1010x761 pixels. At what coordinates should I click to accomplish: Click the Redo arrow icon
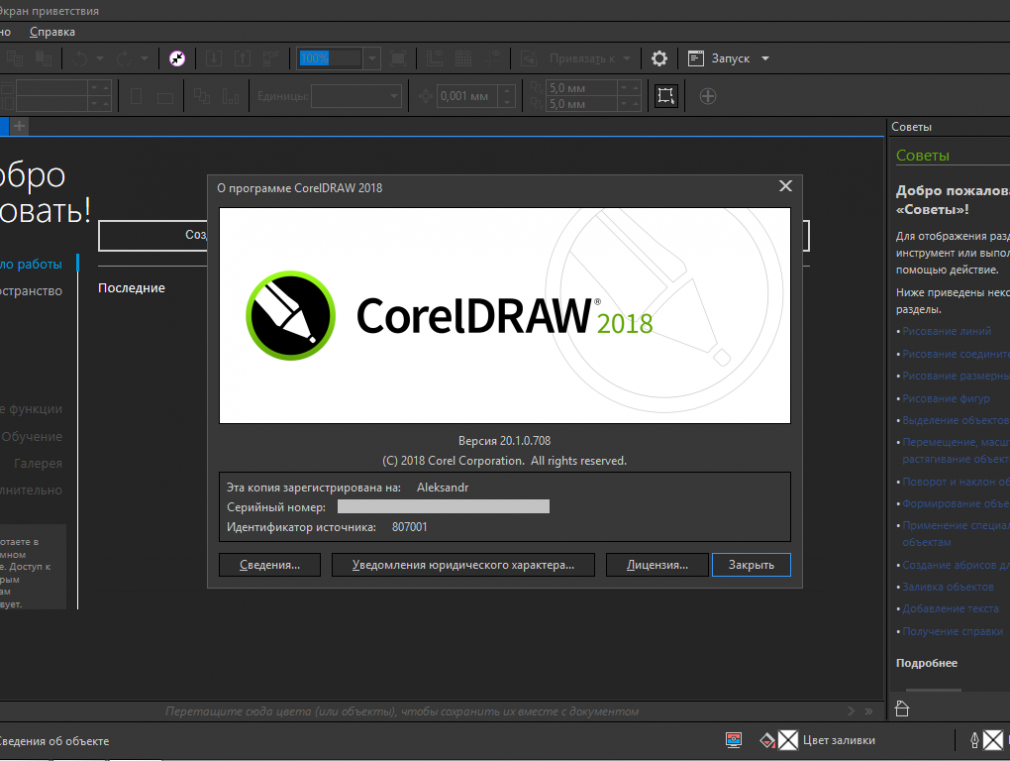pyautogui.click(x=124, y=59)
